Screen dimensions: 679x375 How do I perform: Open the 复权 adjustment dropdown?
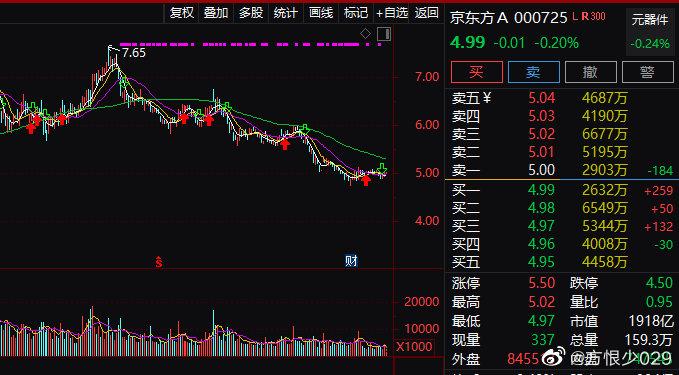(182, 13)
